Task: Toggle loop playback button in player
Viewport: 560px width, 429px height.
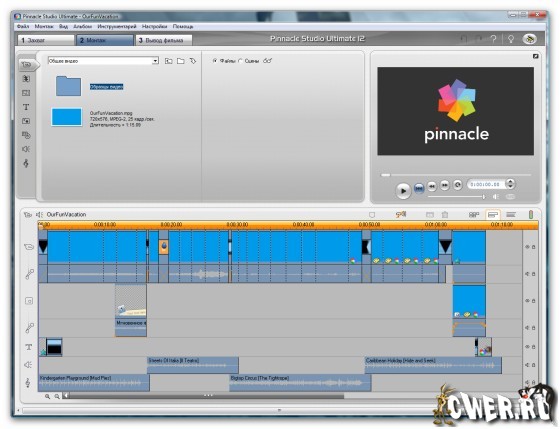Action: tap(458, 185)
